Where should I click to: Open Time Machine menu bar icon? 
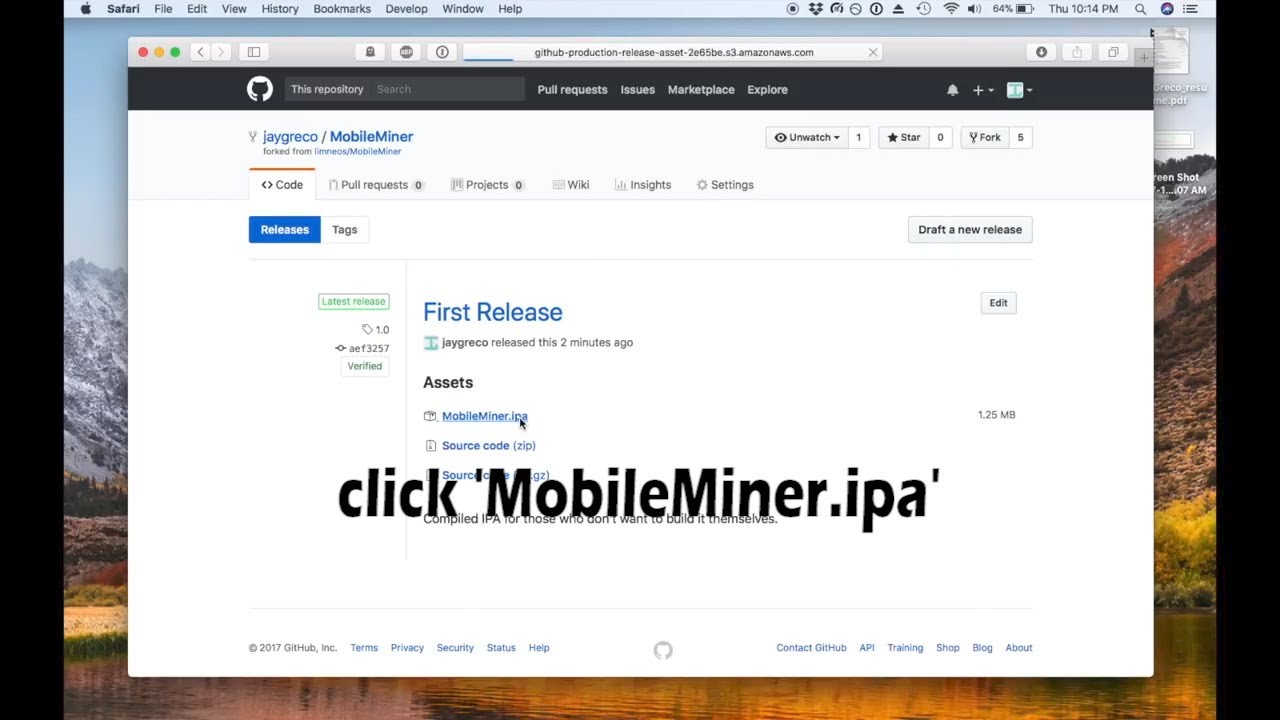924,9
